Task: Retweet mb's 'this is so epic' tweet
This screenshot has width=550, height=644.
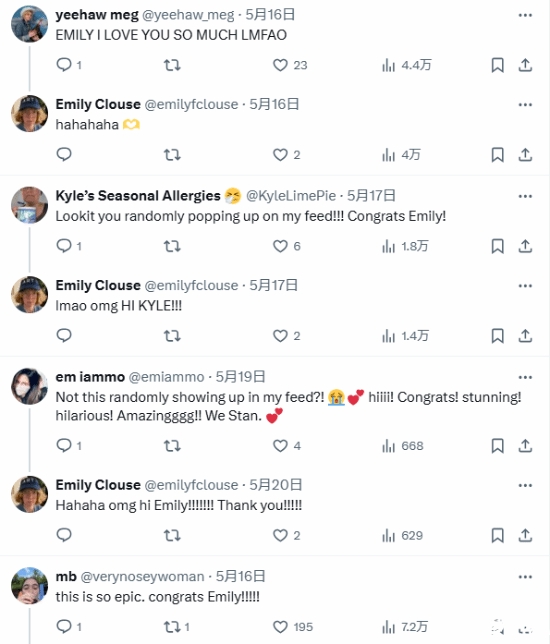Action: coord(176,627)
